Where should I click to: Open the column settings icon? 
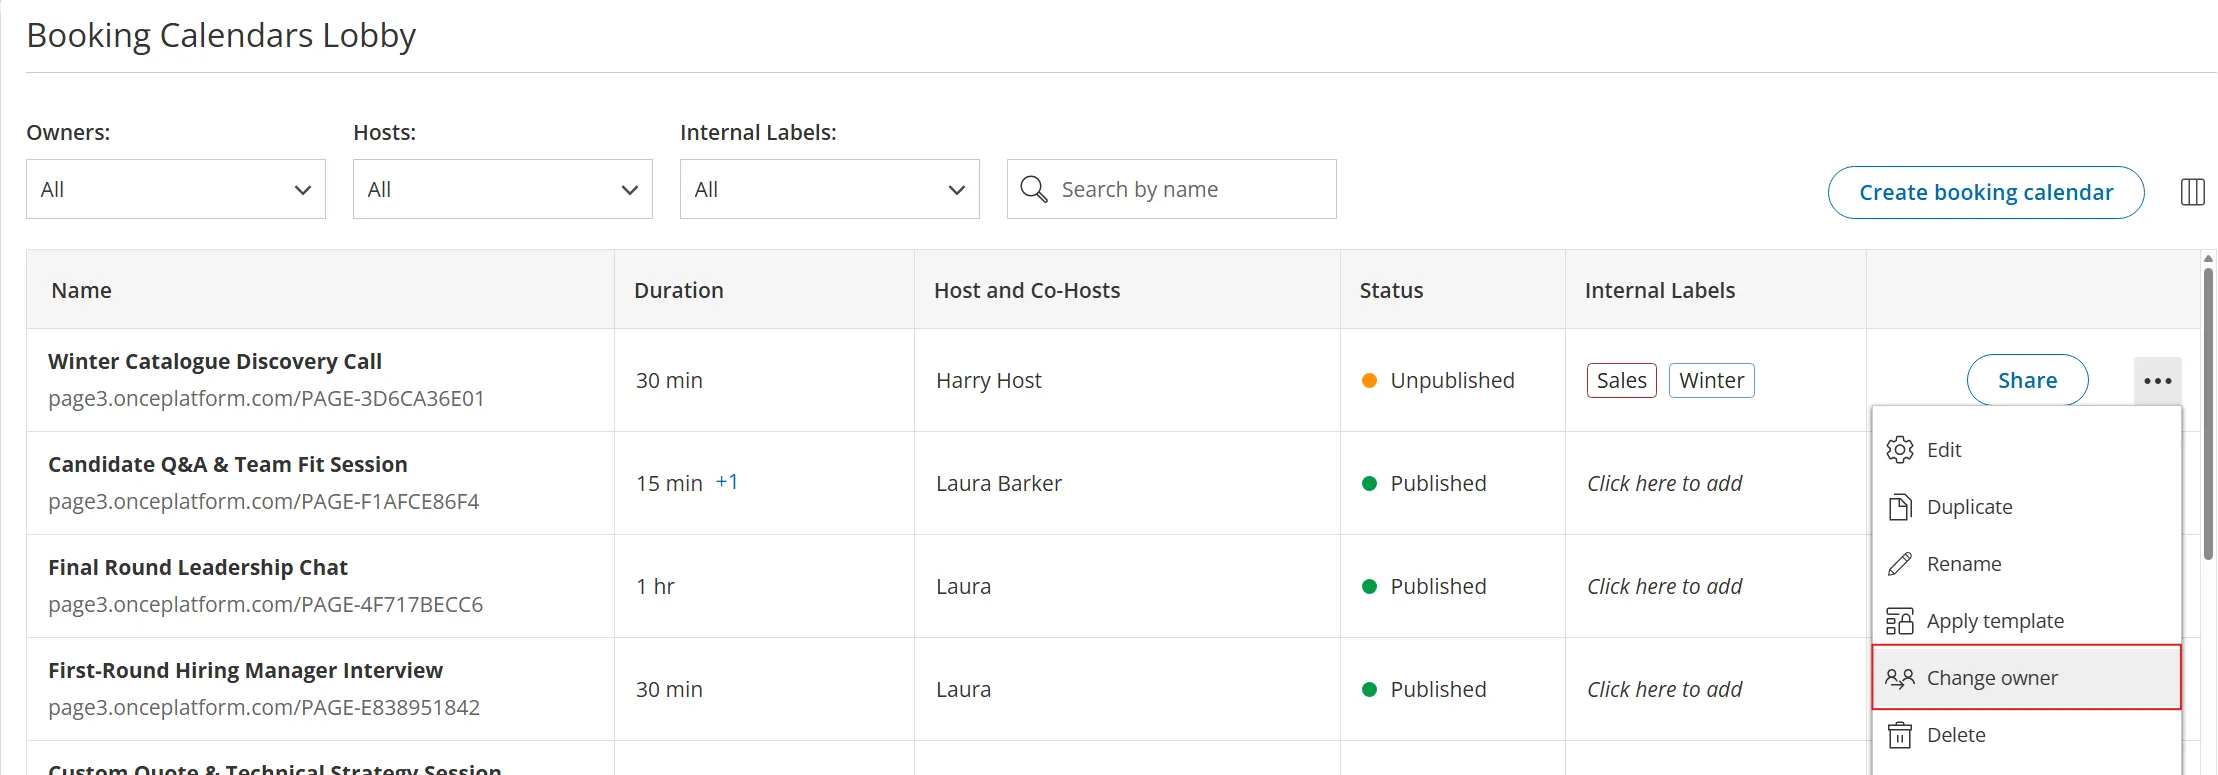(2192, 192)
